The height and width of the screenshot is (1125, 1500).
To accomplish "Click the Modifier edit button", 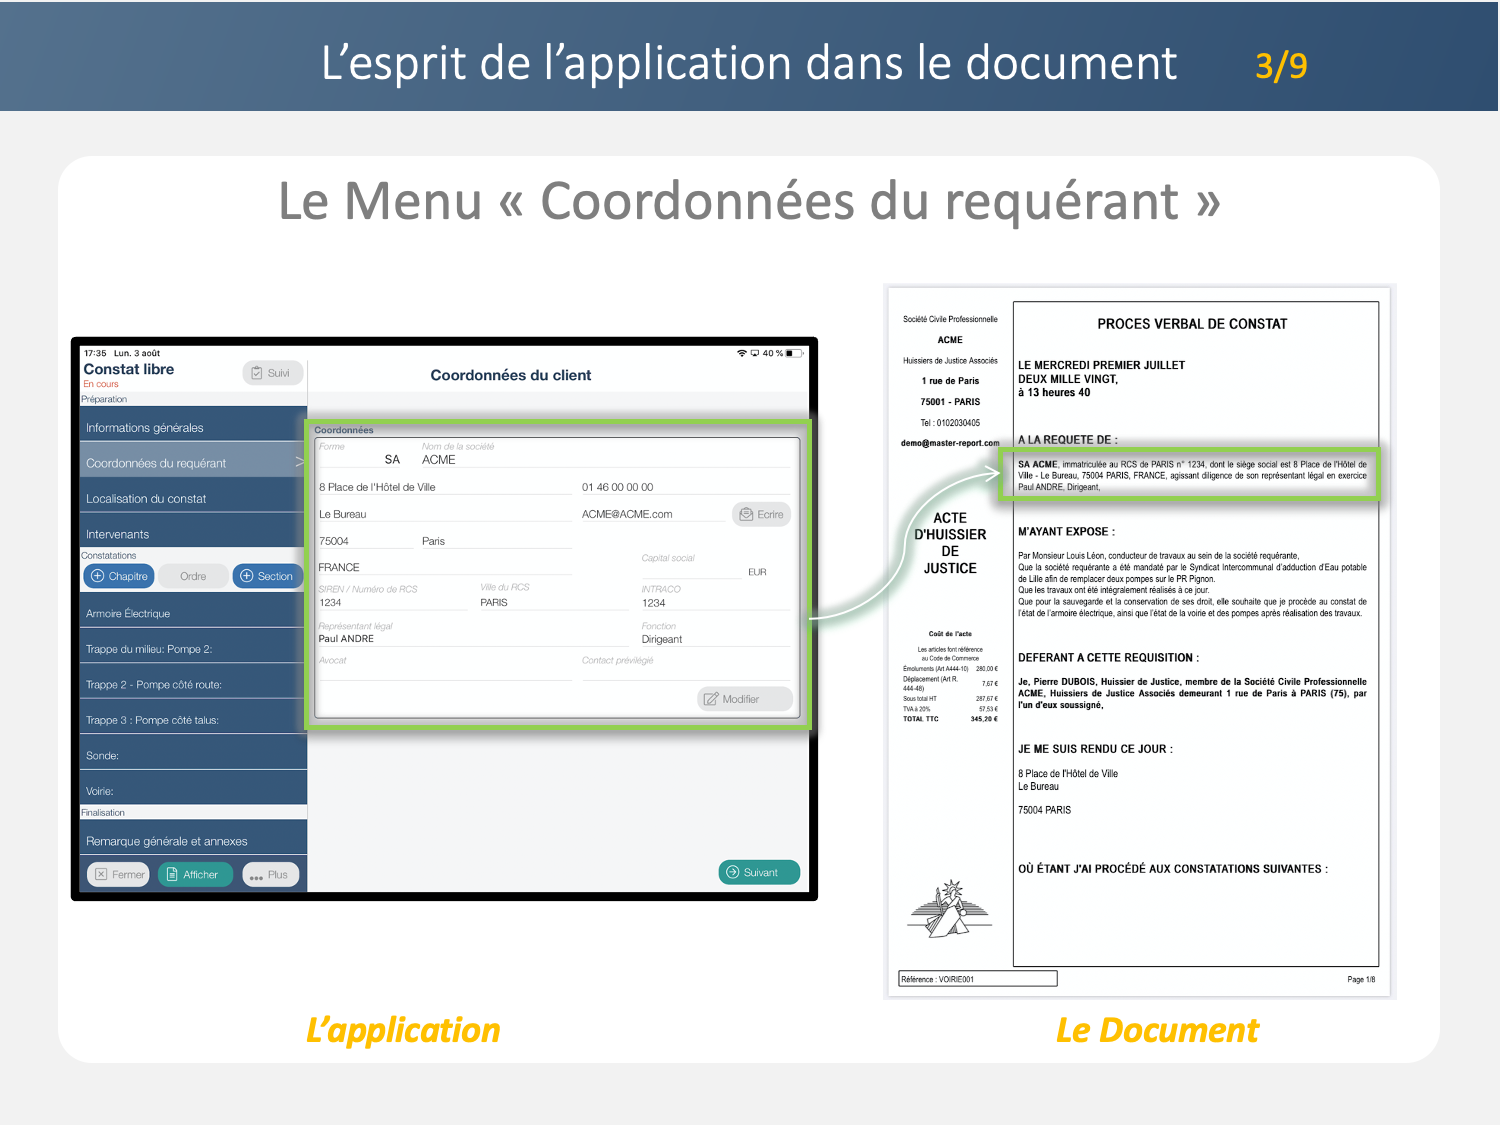I will pos(744,699).
